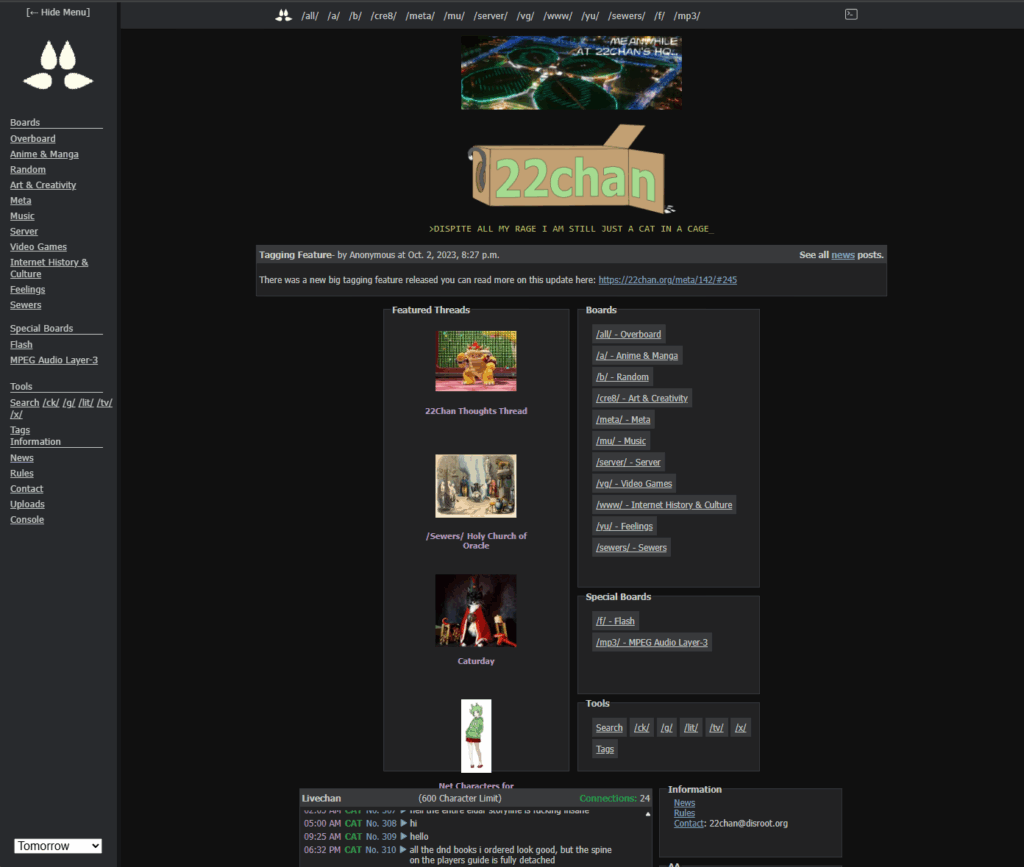The height and width of the screenshot is (867, 1024).
Task: Open the 22Chan Thoughts Thread title
Action: point(476,411)
